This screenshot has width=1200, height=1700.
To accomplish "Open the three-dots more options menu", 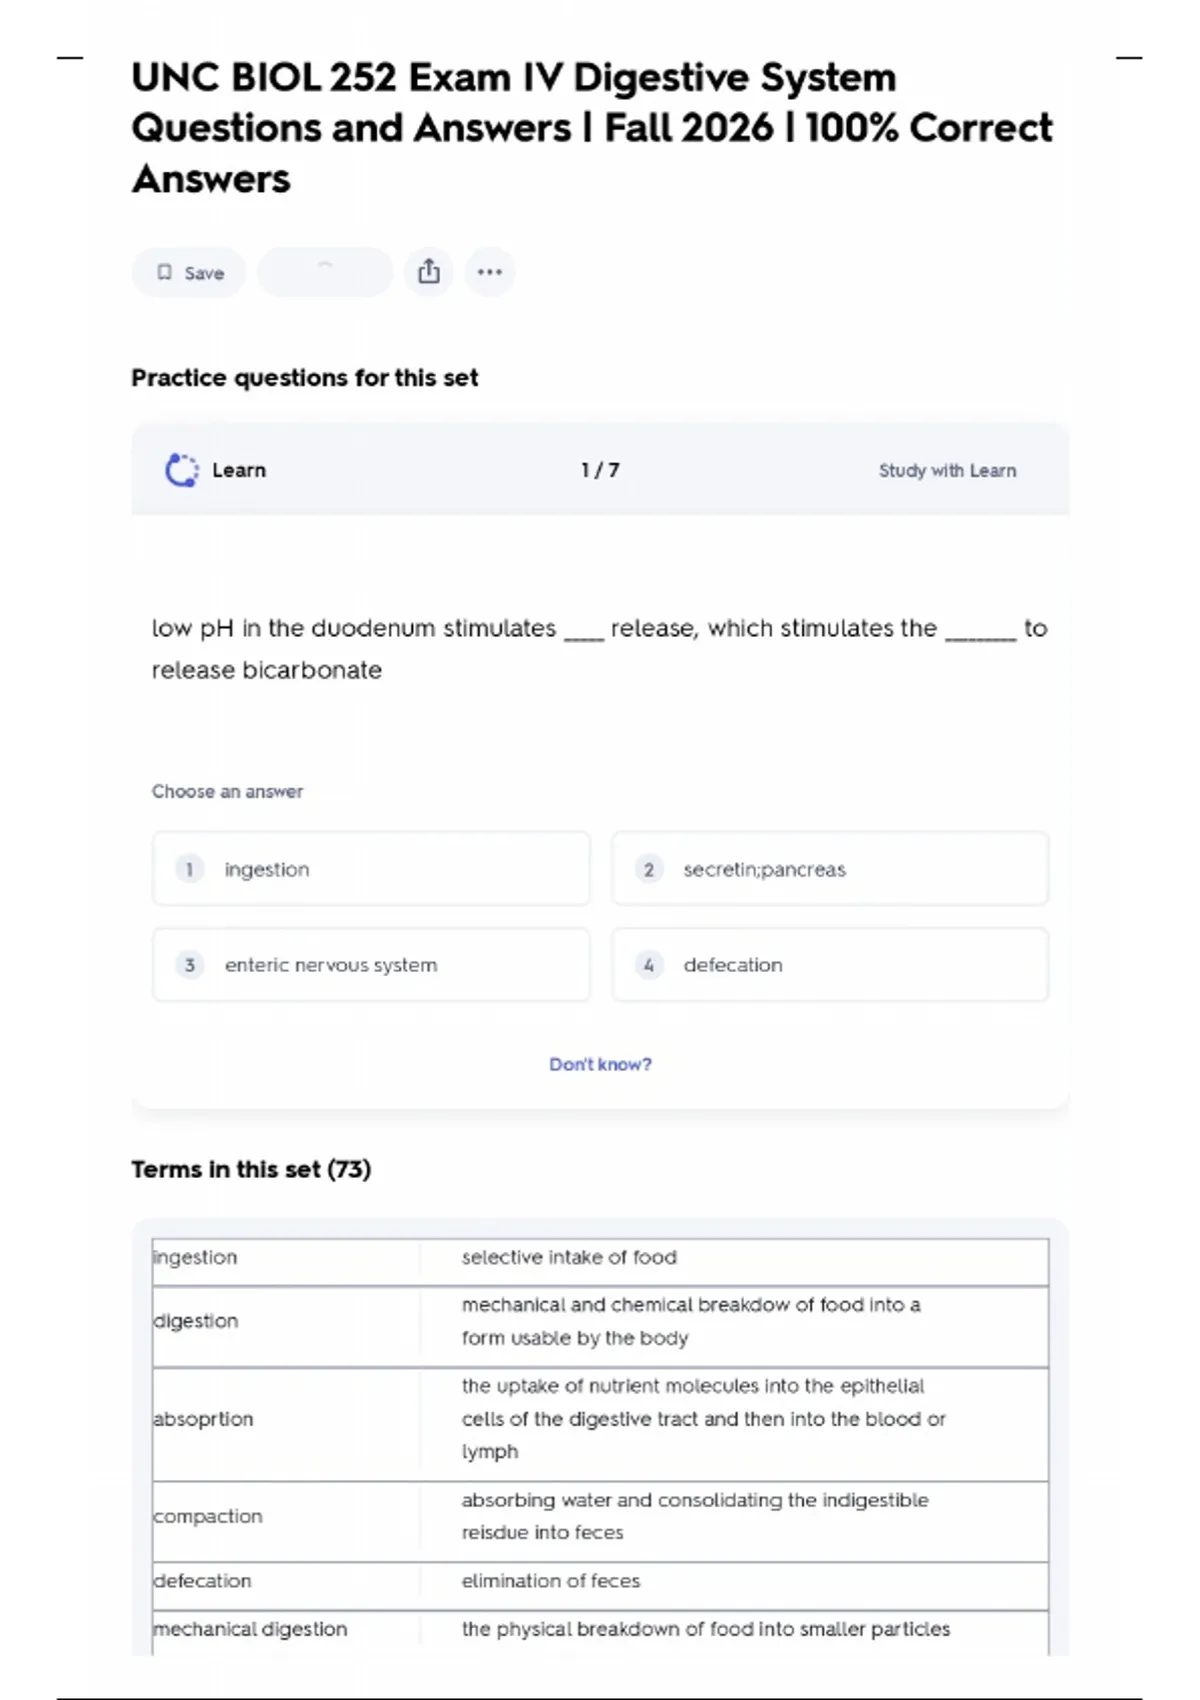I will pyautogui.click(x=489, y=272).
